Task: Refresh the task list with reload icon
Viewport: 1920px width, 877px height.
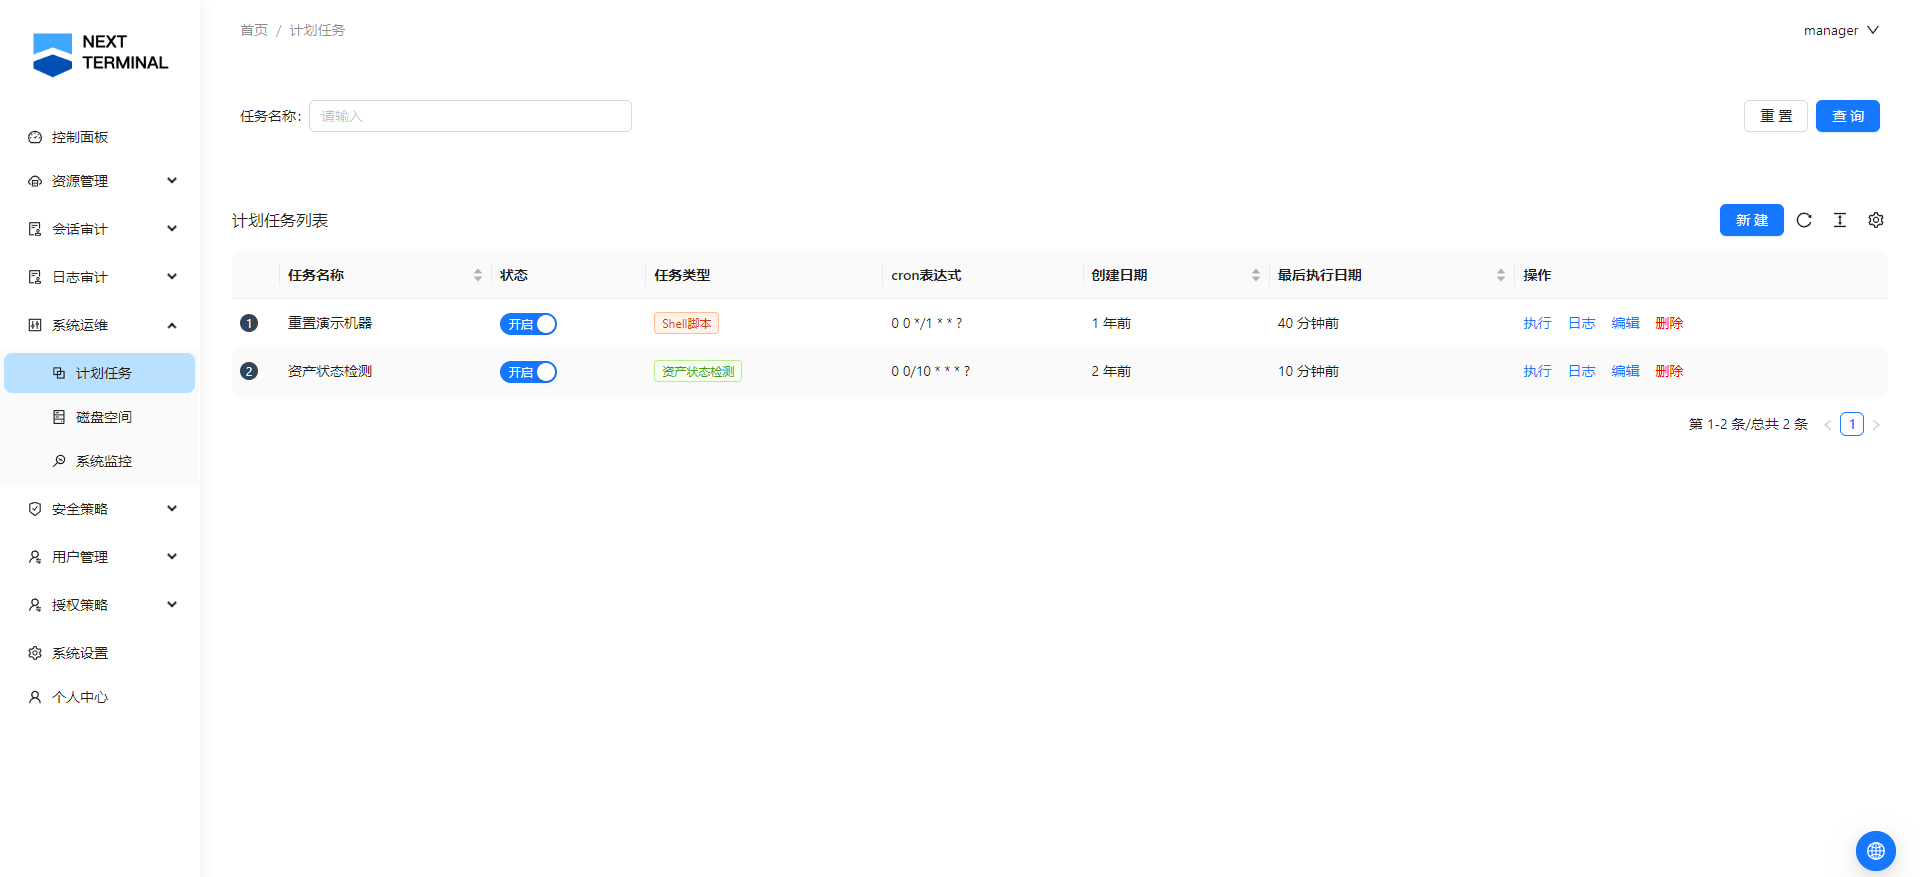Action: tap(1804, 220)
